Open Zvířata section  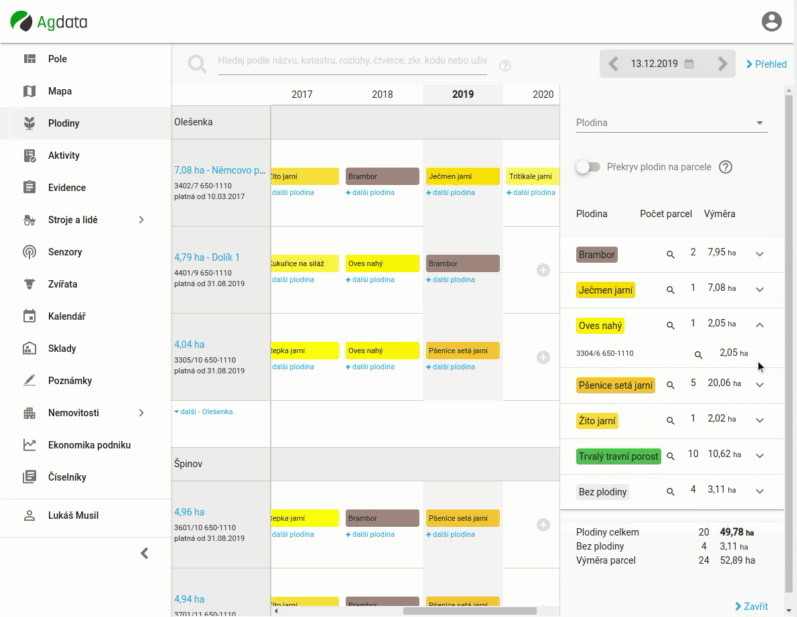point(85,284)
